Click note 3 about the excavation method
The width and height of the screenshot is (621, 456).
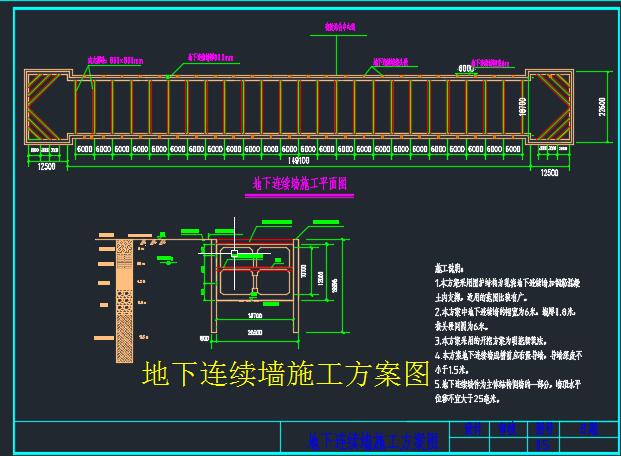pyautogui.click(x=491, y=341)
